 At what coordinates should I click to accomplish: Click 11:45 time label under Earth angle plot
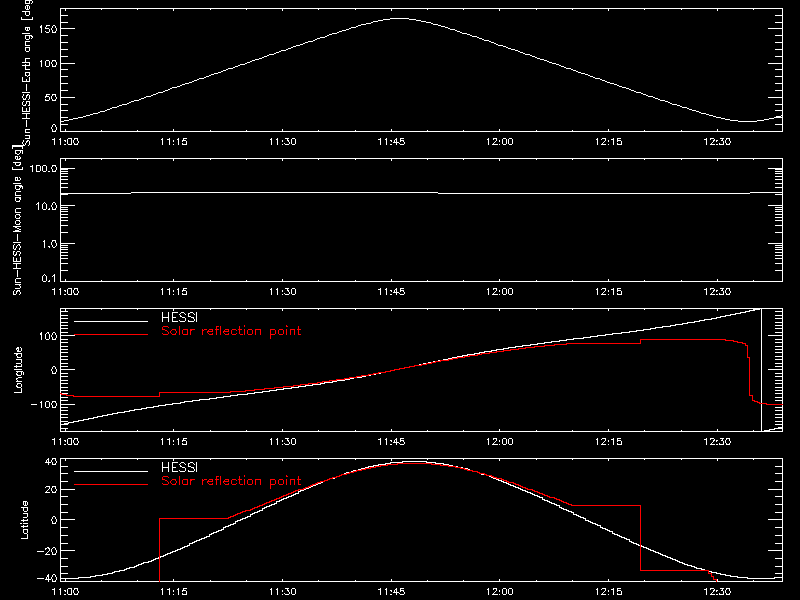[391, 141]
